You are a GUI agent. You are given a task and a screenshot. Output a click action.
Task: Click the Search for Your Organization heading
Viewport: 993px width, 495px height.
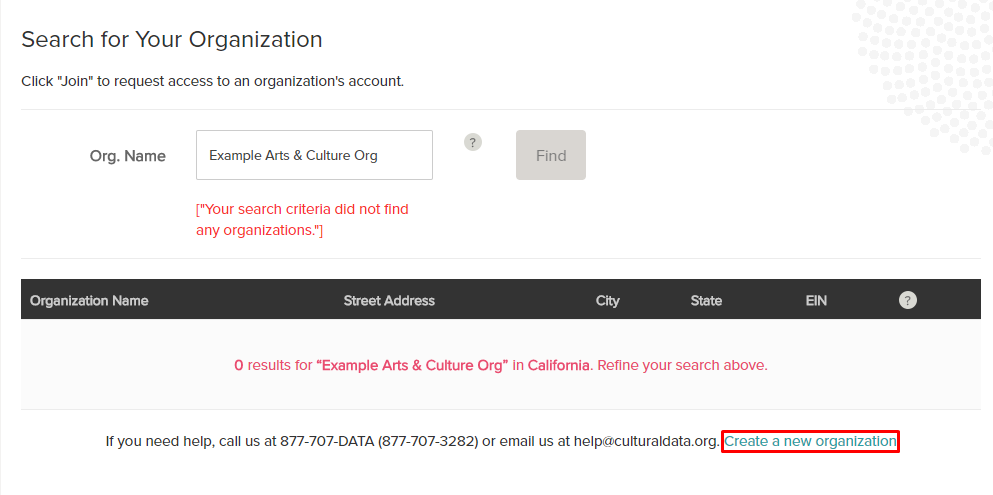click(172, 40)
